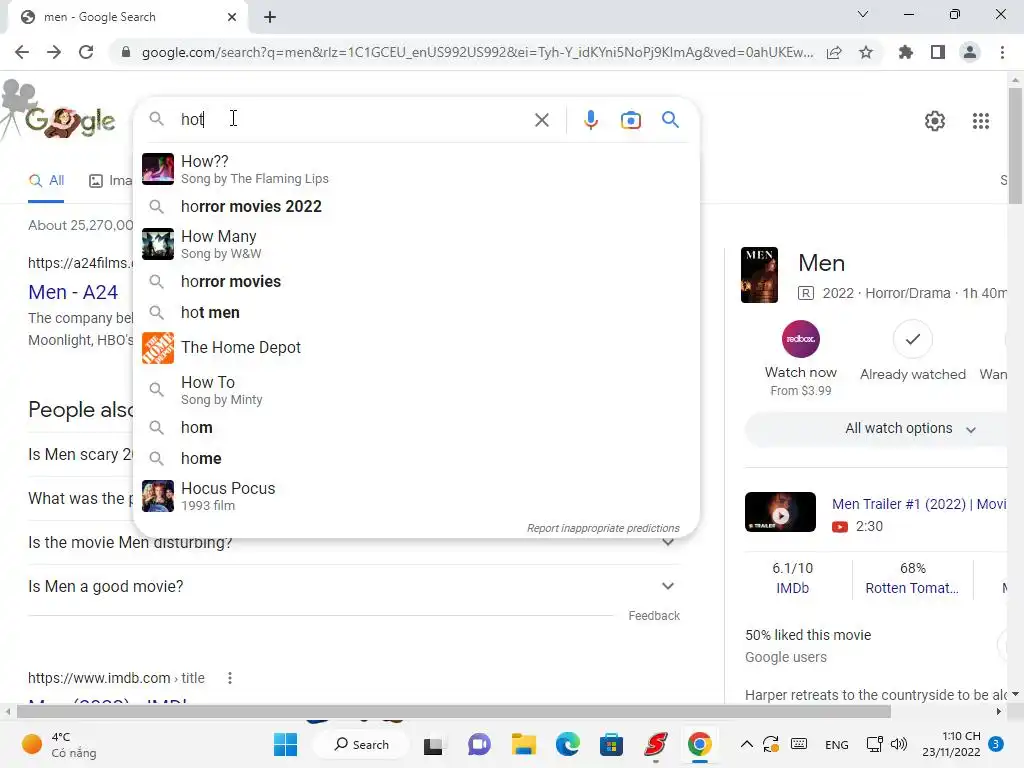Choose 'The Home Depot' suggestion

click(x=417, y=347)
